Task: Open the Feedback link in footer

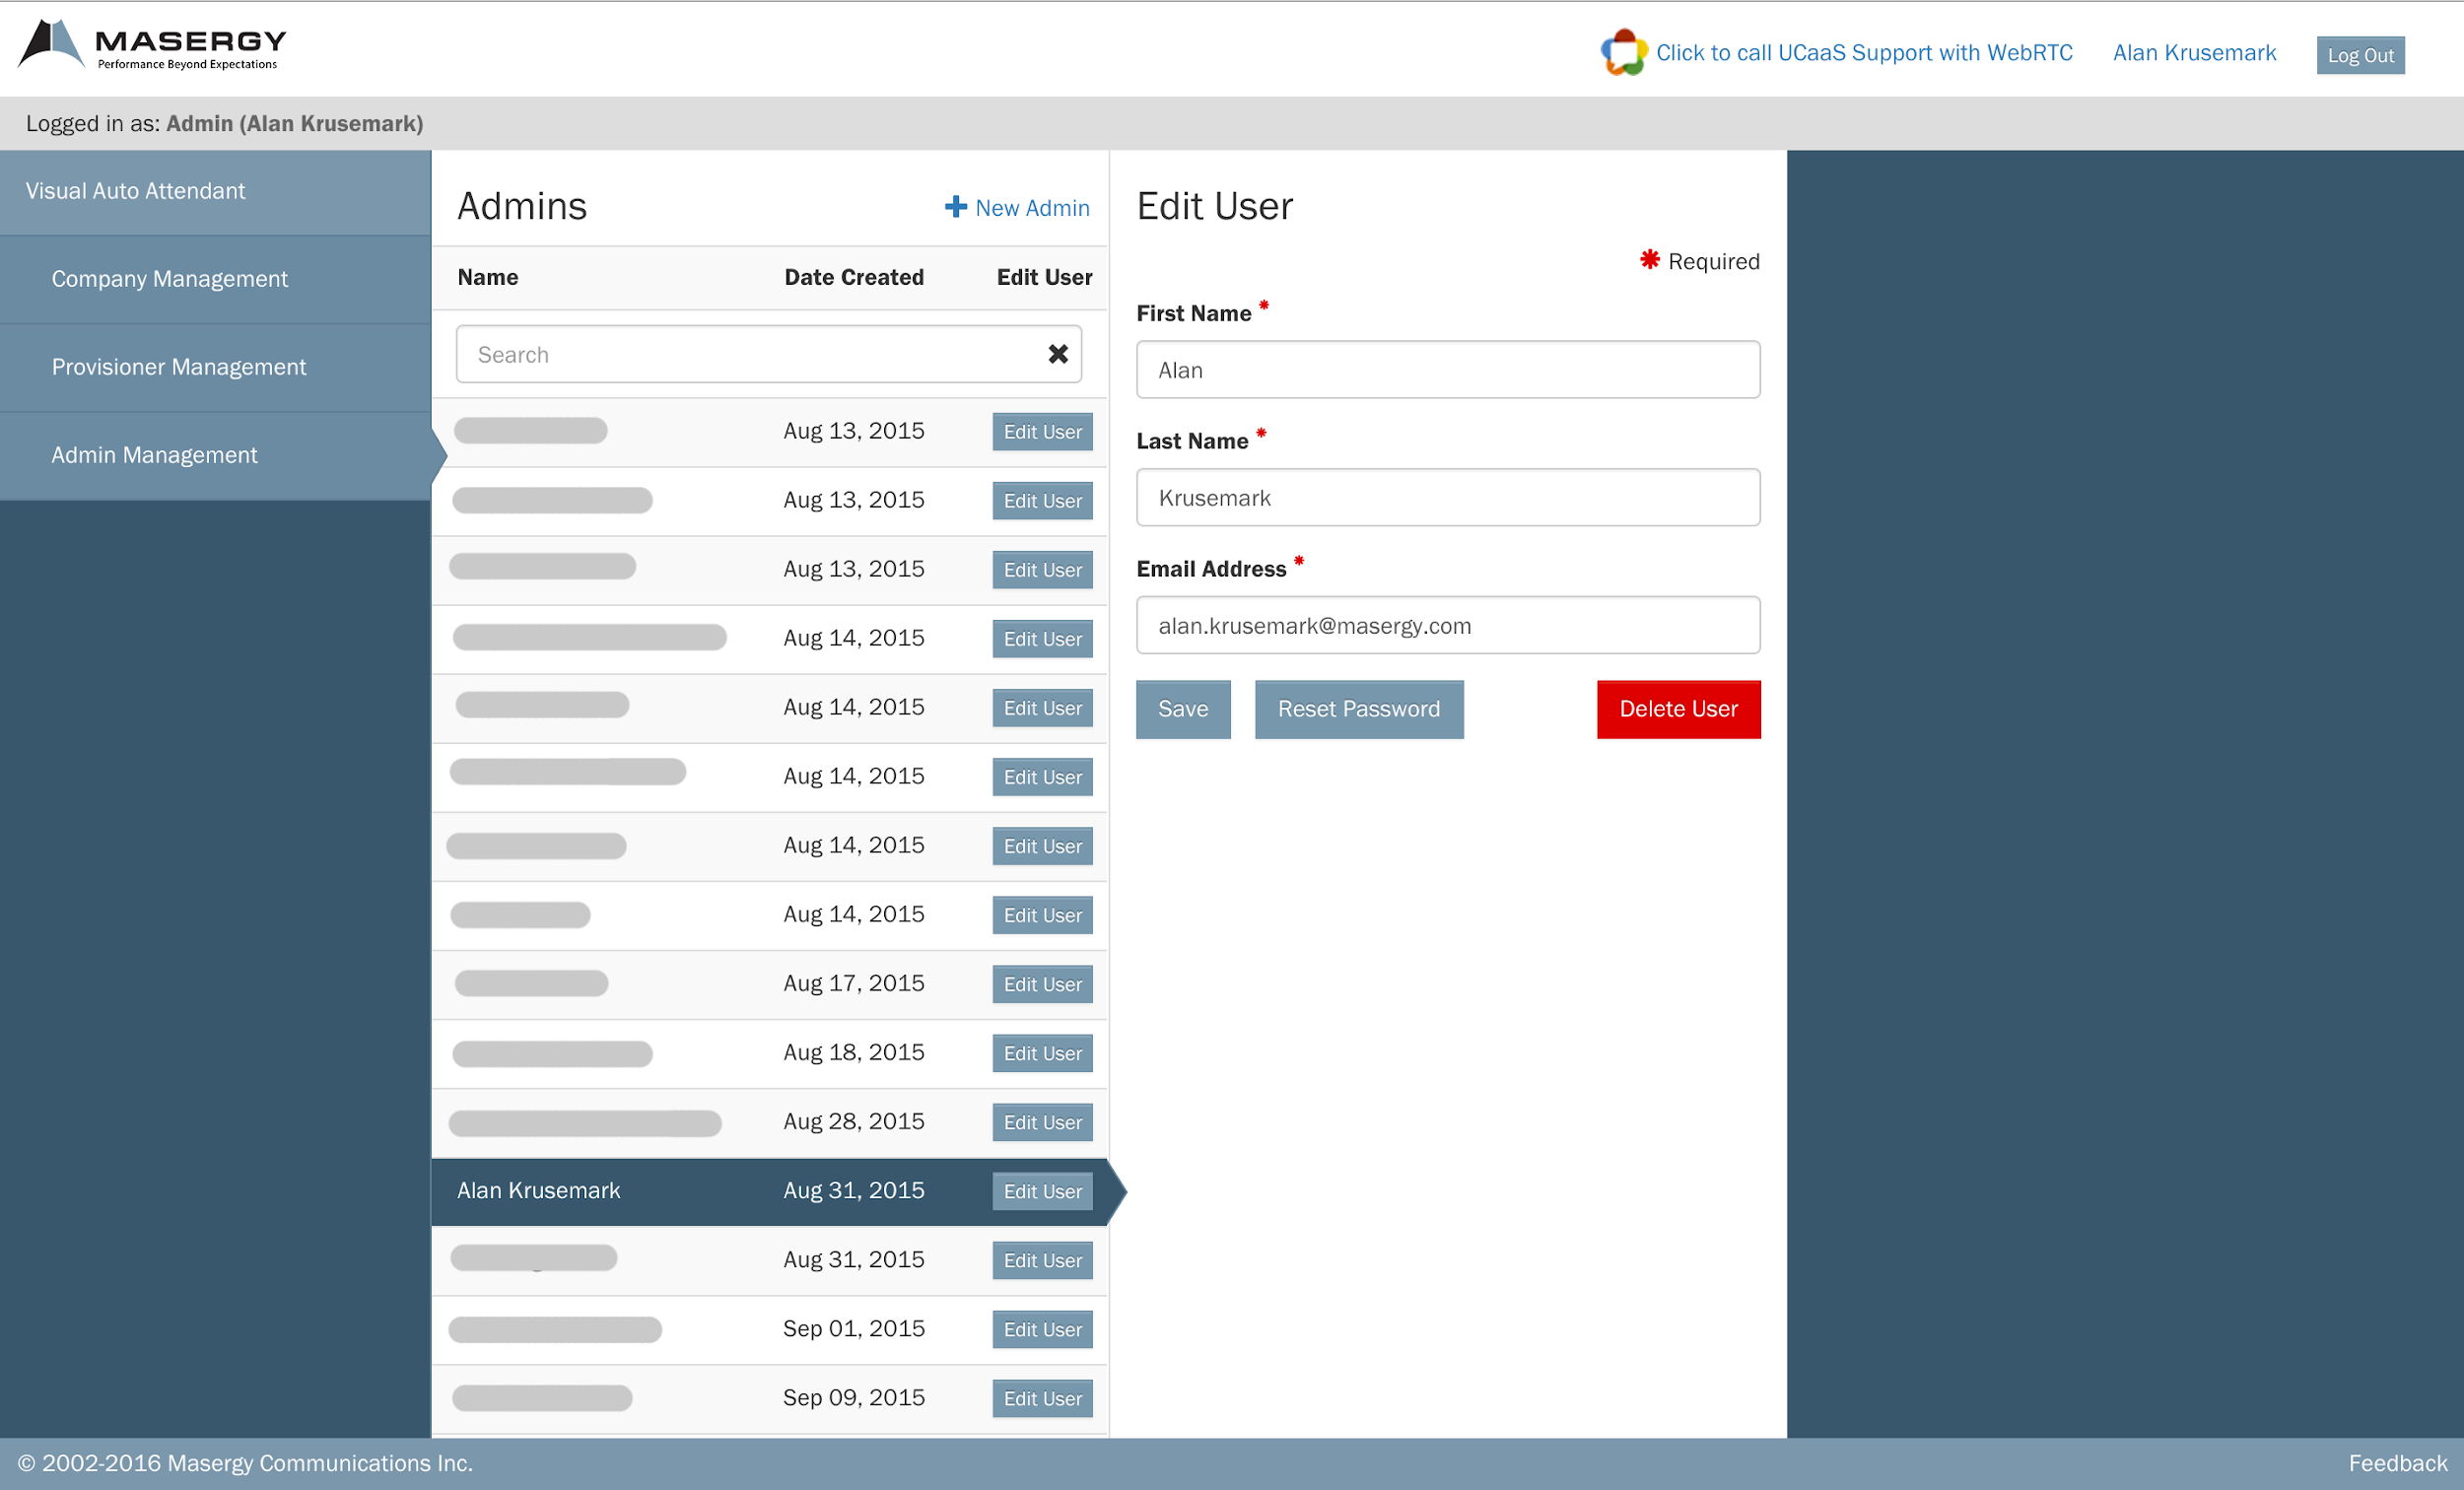Action: point(2396,1463)
